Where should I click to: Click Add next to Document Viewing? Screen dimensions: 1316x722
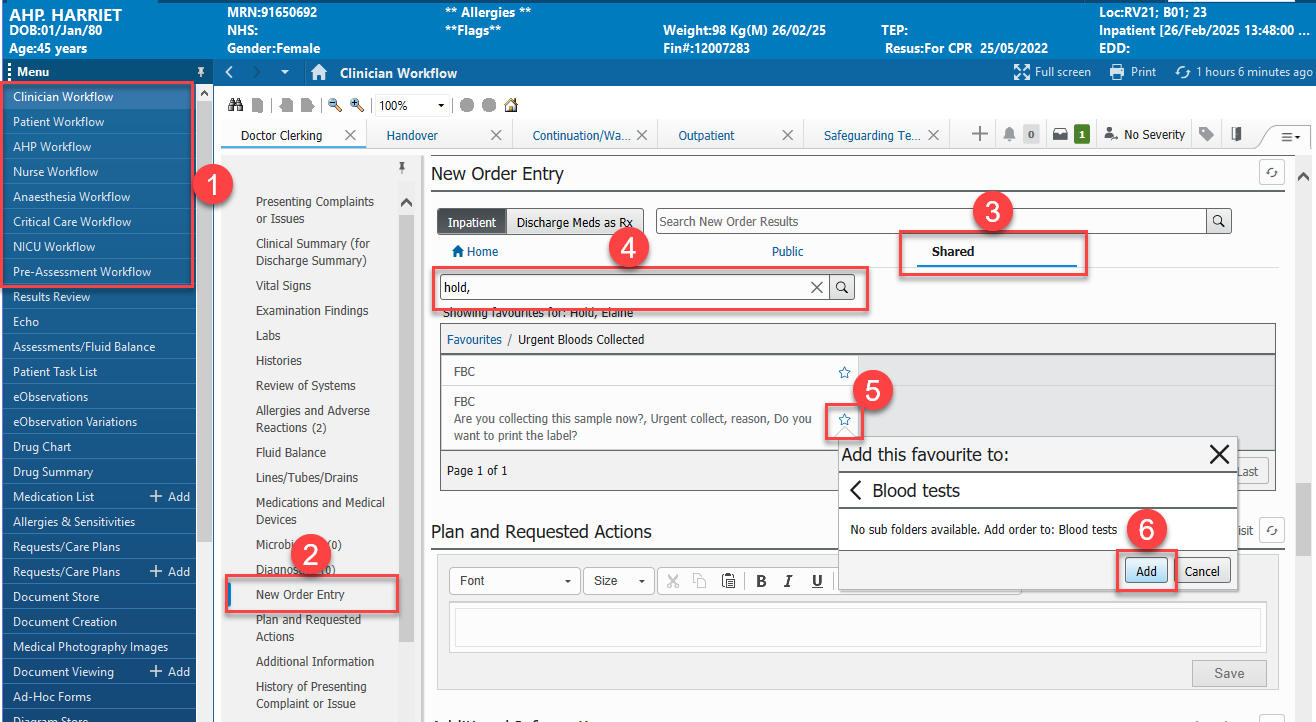point(169,671)
